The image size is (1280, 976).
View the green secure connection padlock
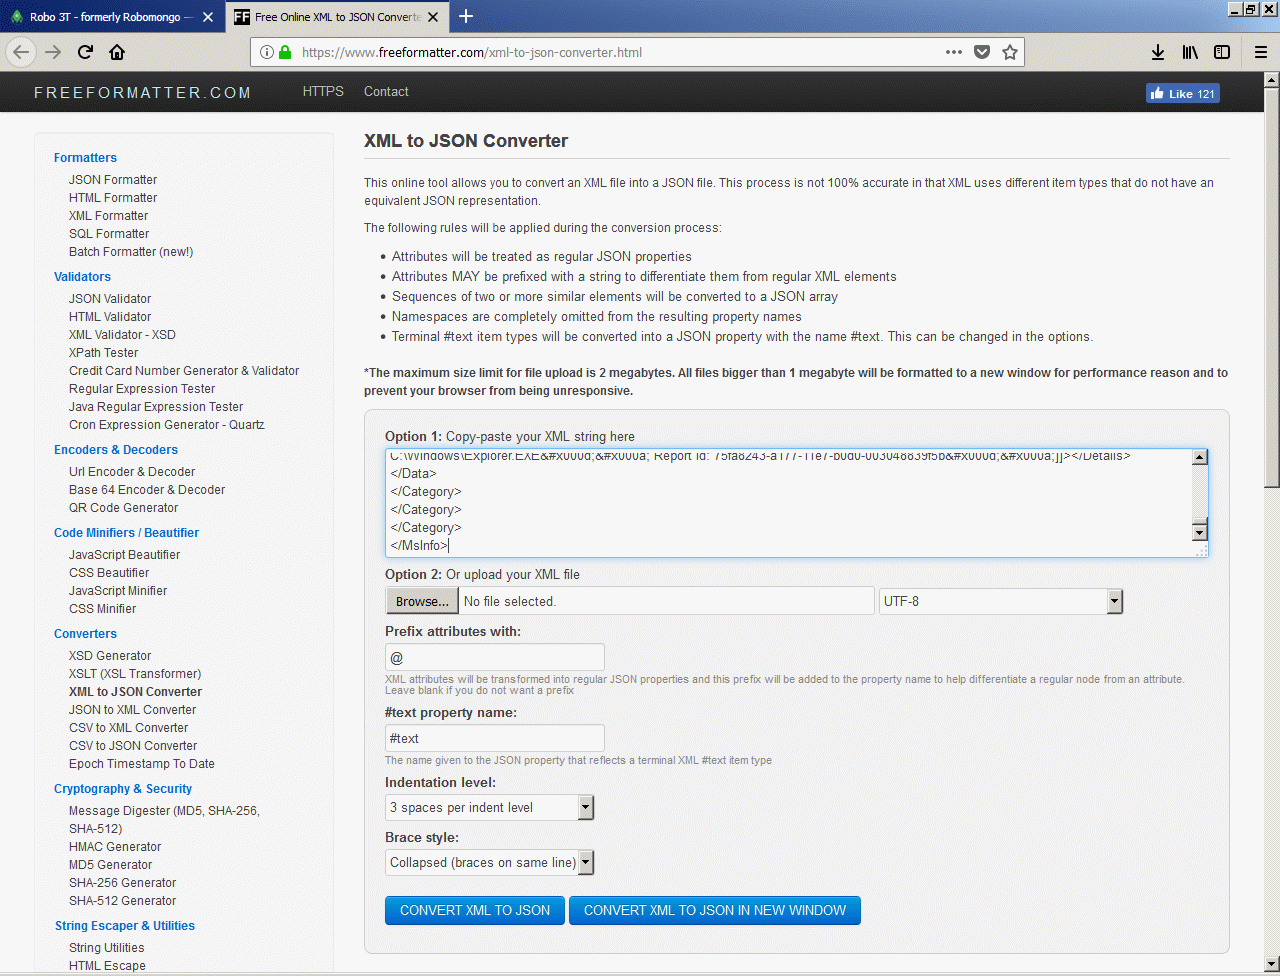(x=285, y=52)
